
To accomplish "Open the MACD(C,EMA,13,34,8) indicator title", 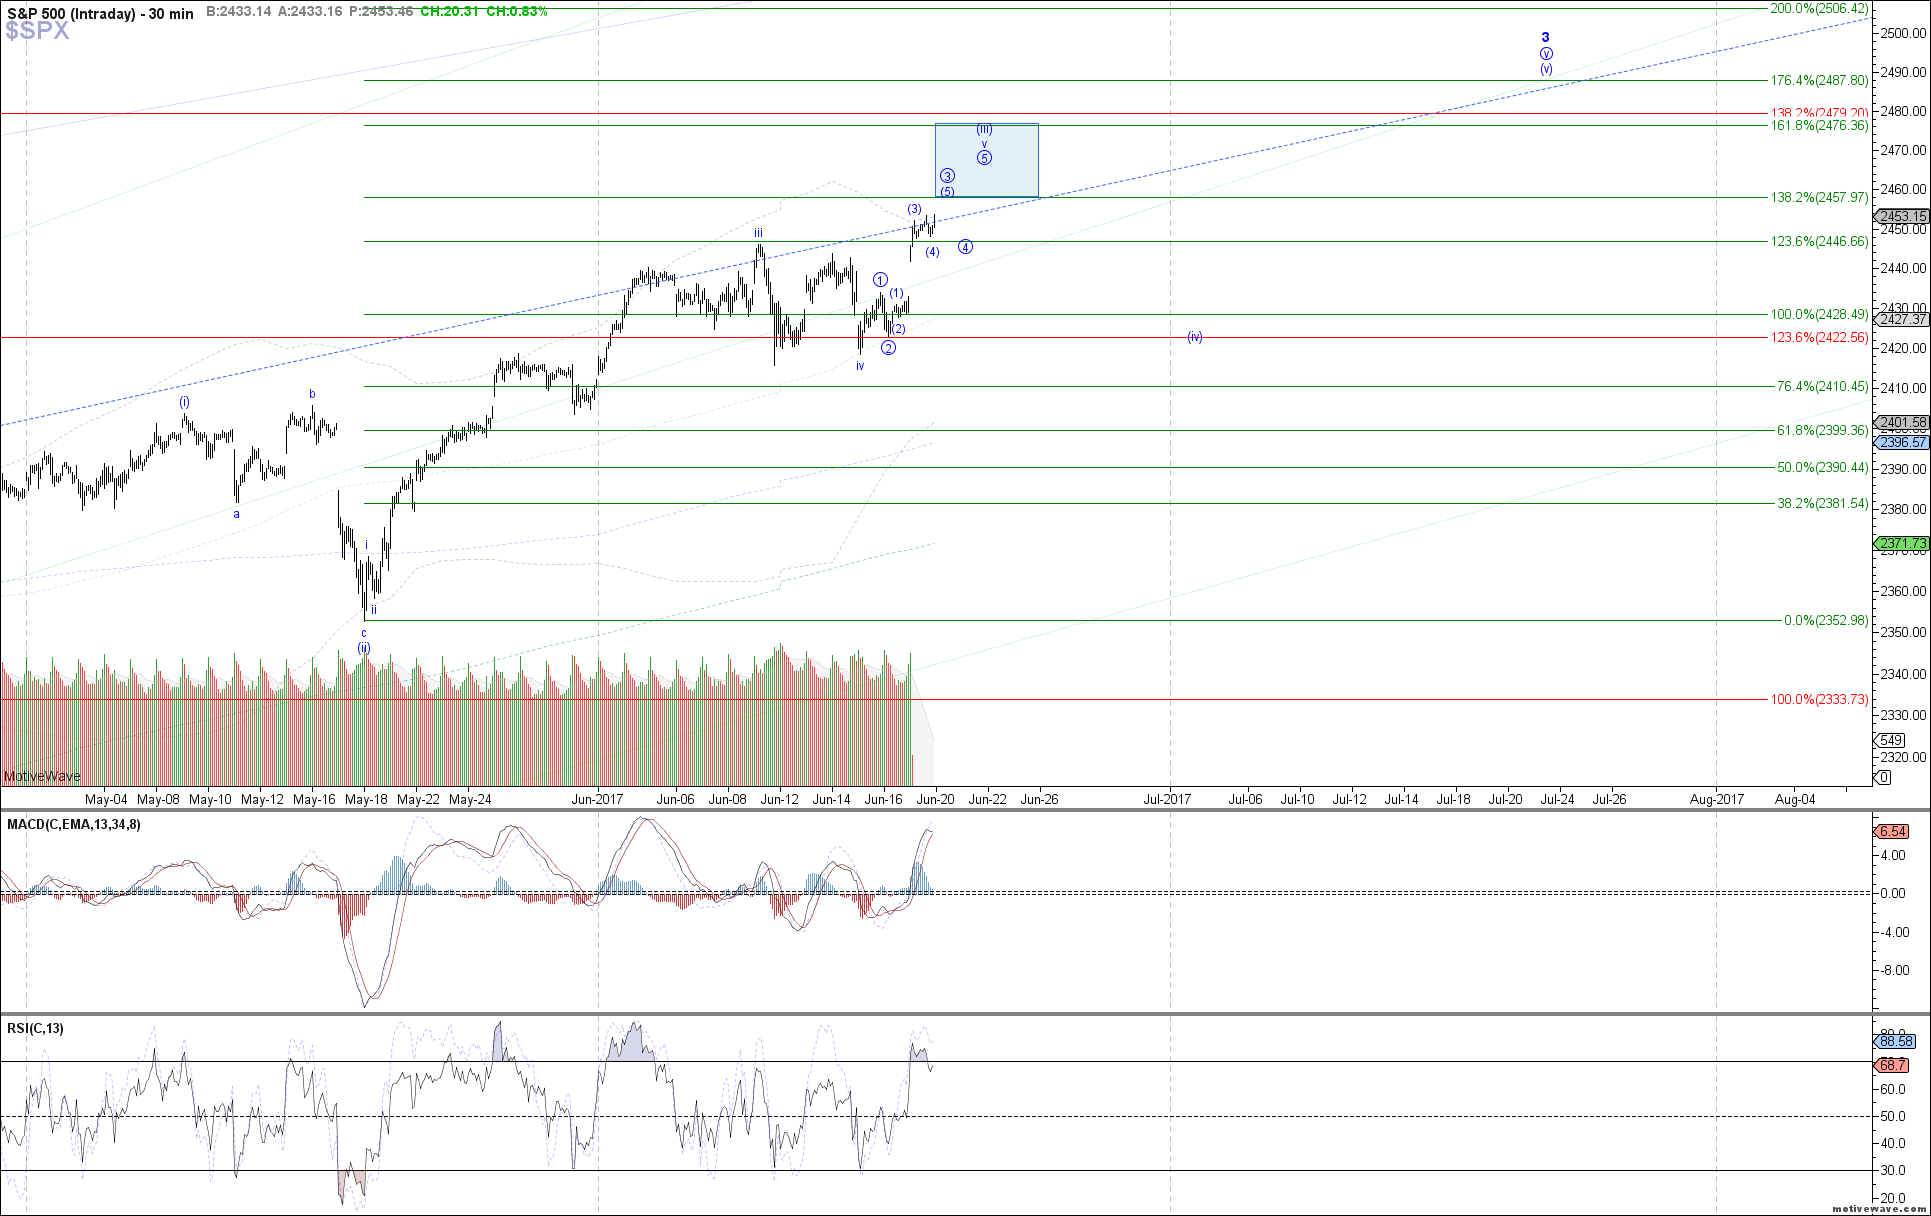I will tap(74, 825).
